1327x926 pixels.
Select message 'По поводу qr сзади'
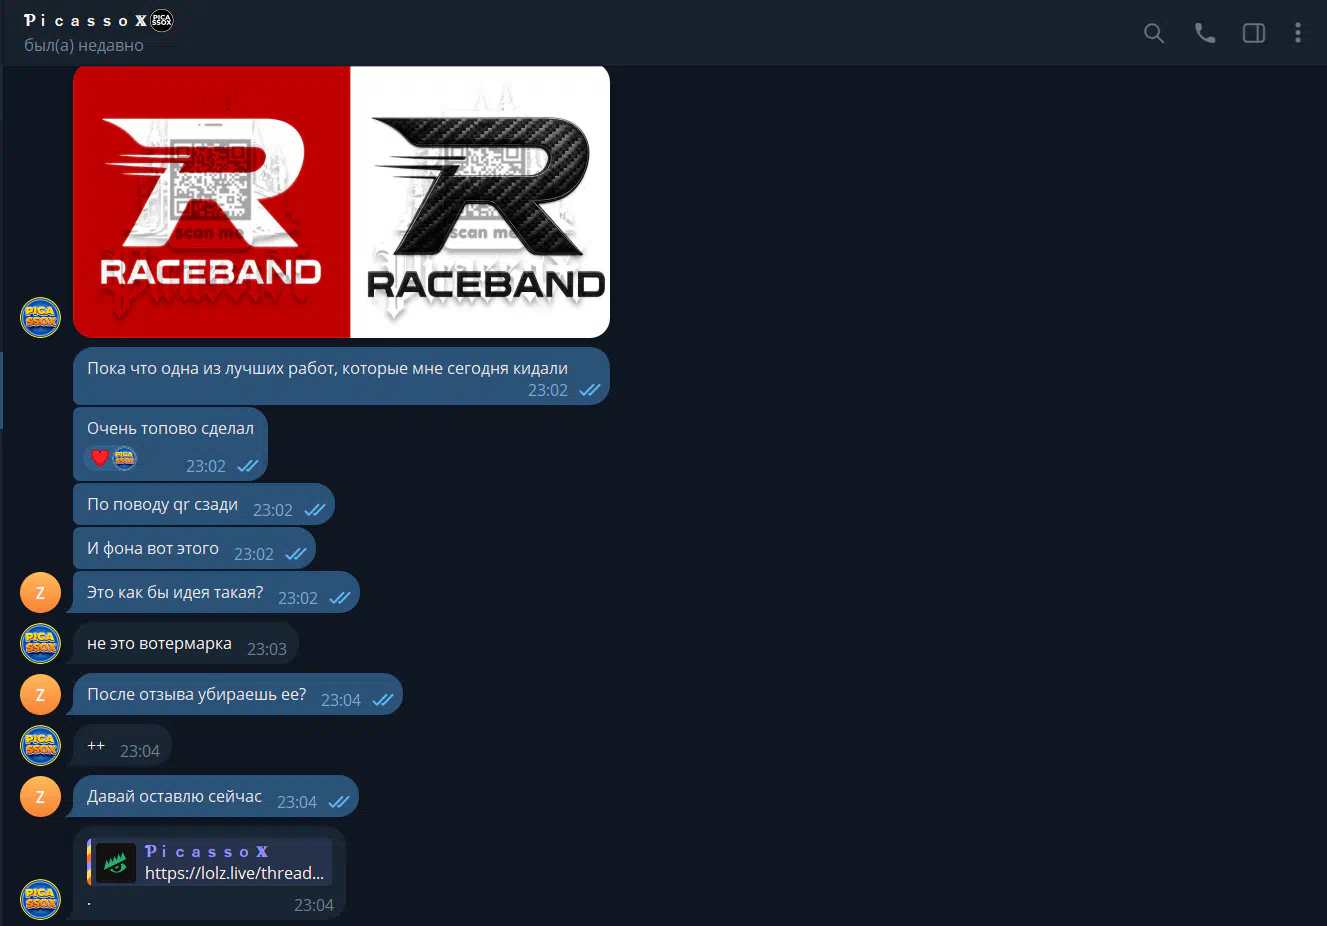tap(204, 504)
